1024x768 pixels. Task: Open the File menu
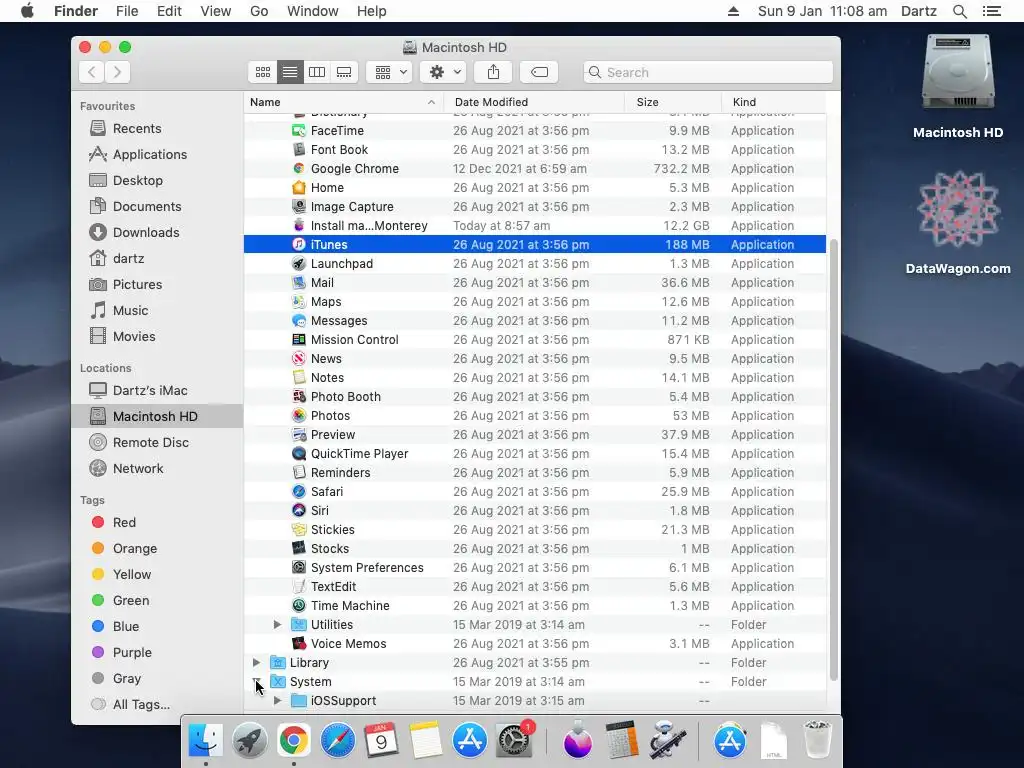(x=127, y=11)
